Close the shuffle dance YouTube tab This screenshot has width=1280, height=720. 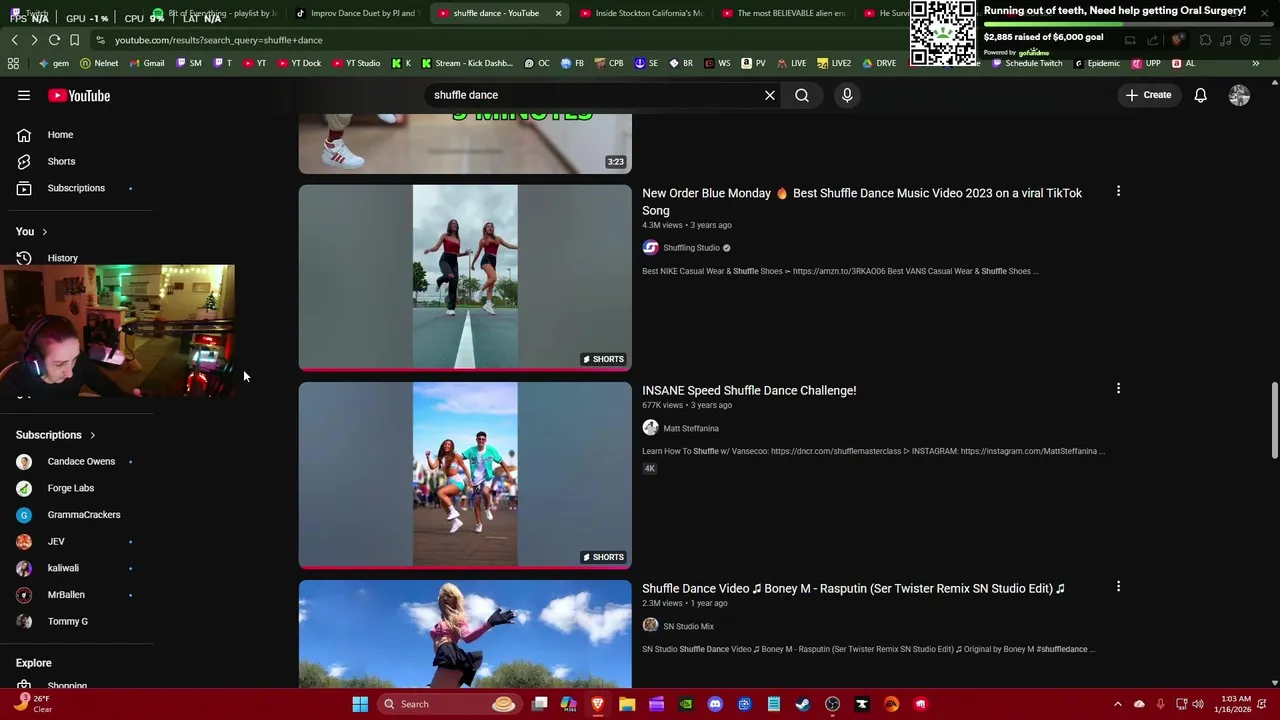pos(558,13)
